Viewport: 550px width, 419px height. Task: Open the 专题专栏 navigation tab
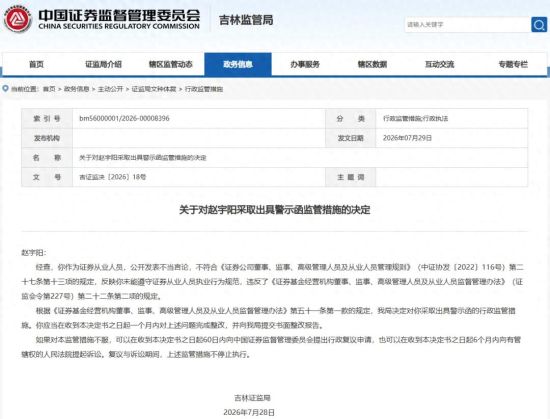click(x=513, y=65)
